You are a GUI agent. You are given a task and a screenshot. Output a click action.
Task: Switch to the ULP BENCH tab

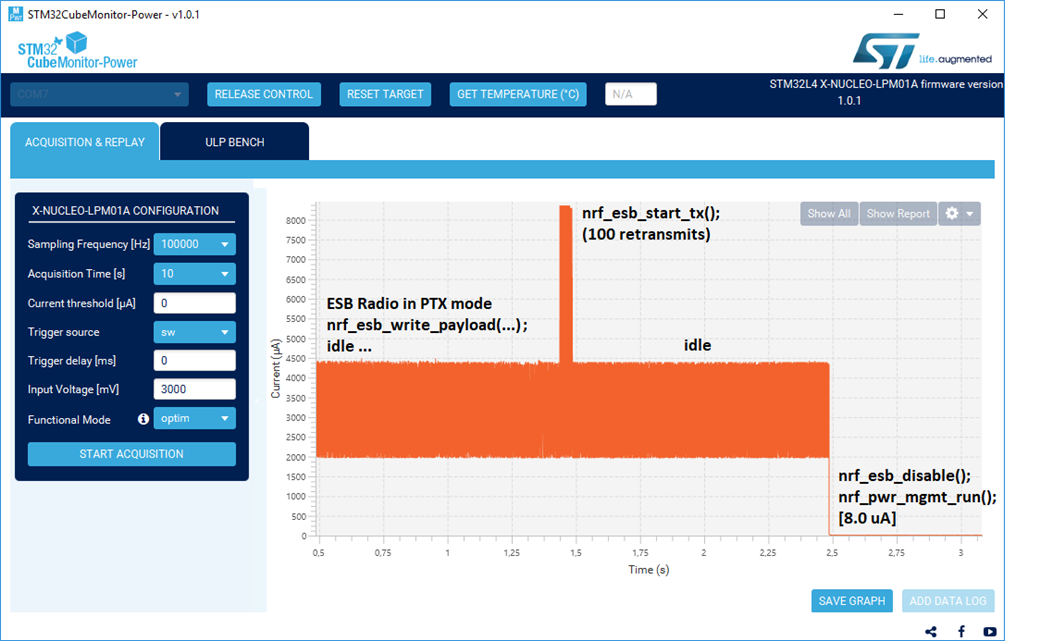click(x=234, y=142)
